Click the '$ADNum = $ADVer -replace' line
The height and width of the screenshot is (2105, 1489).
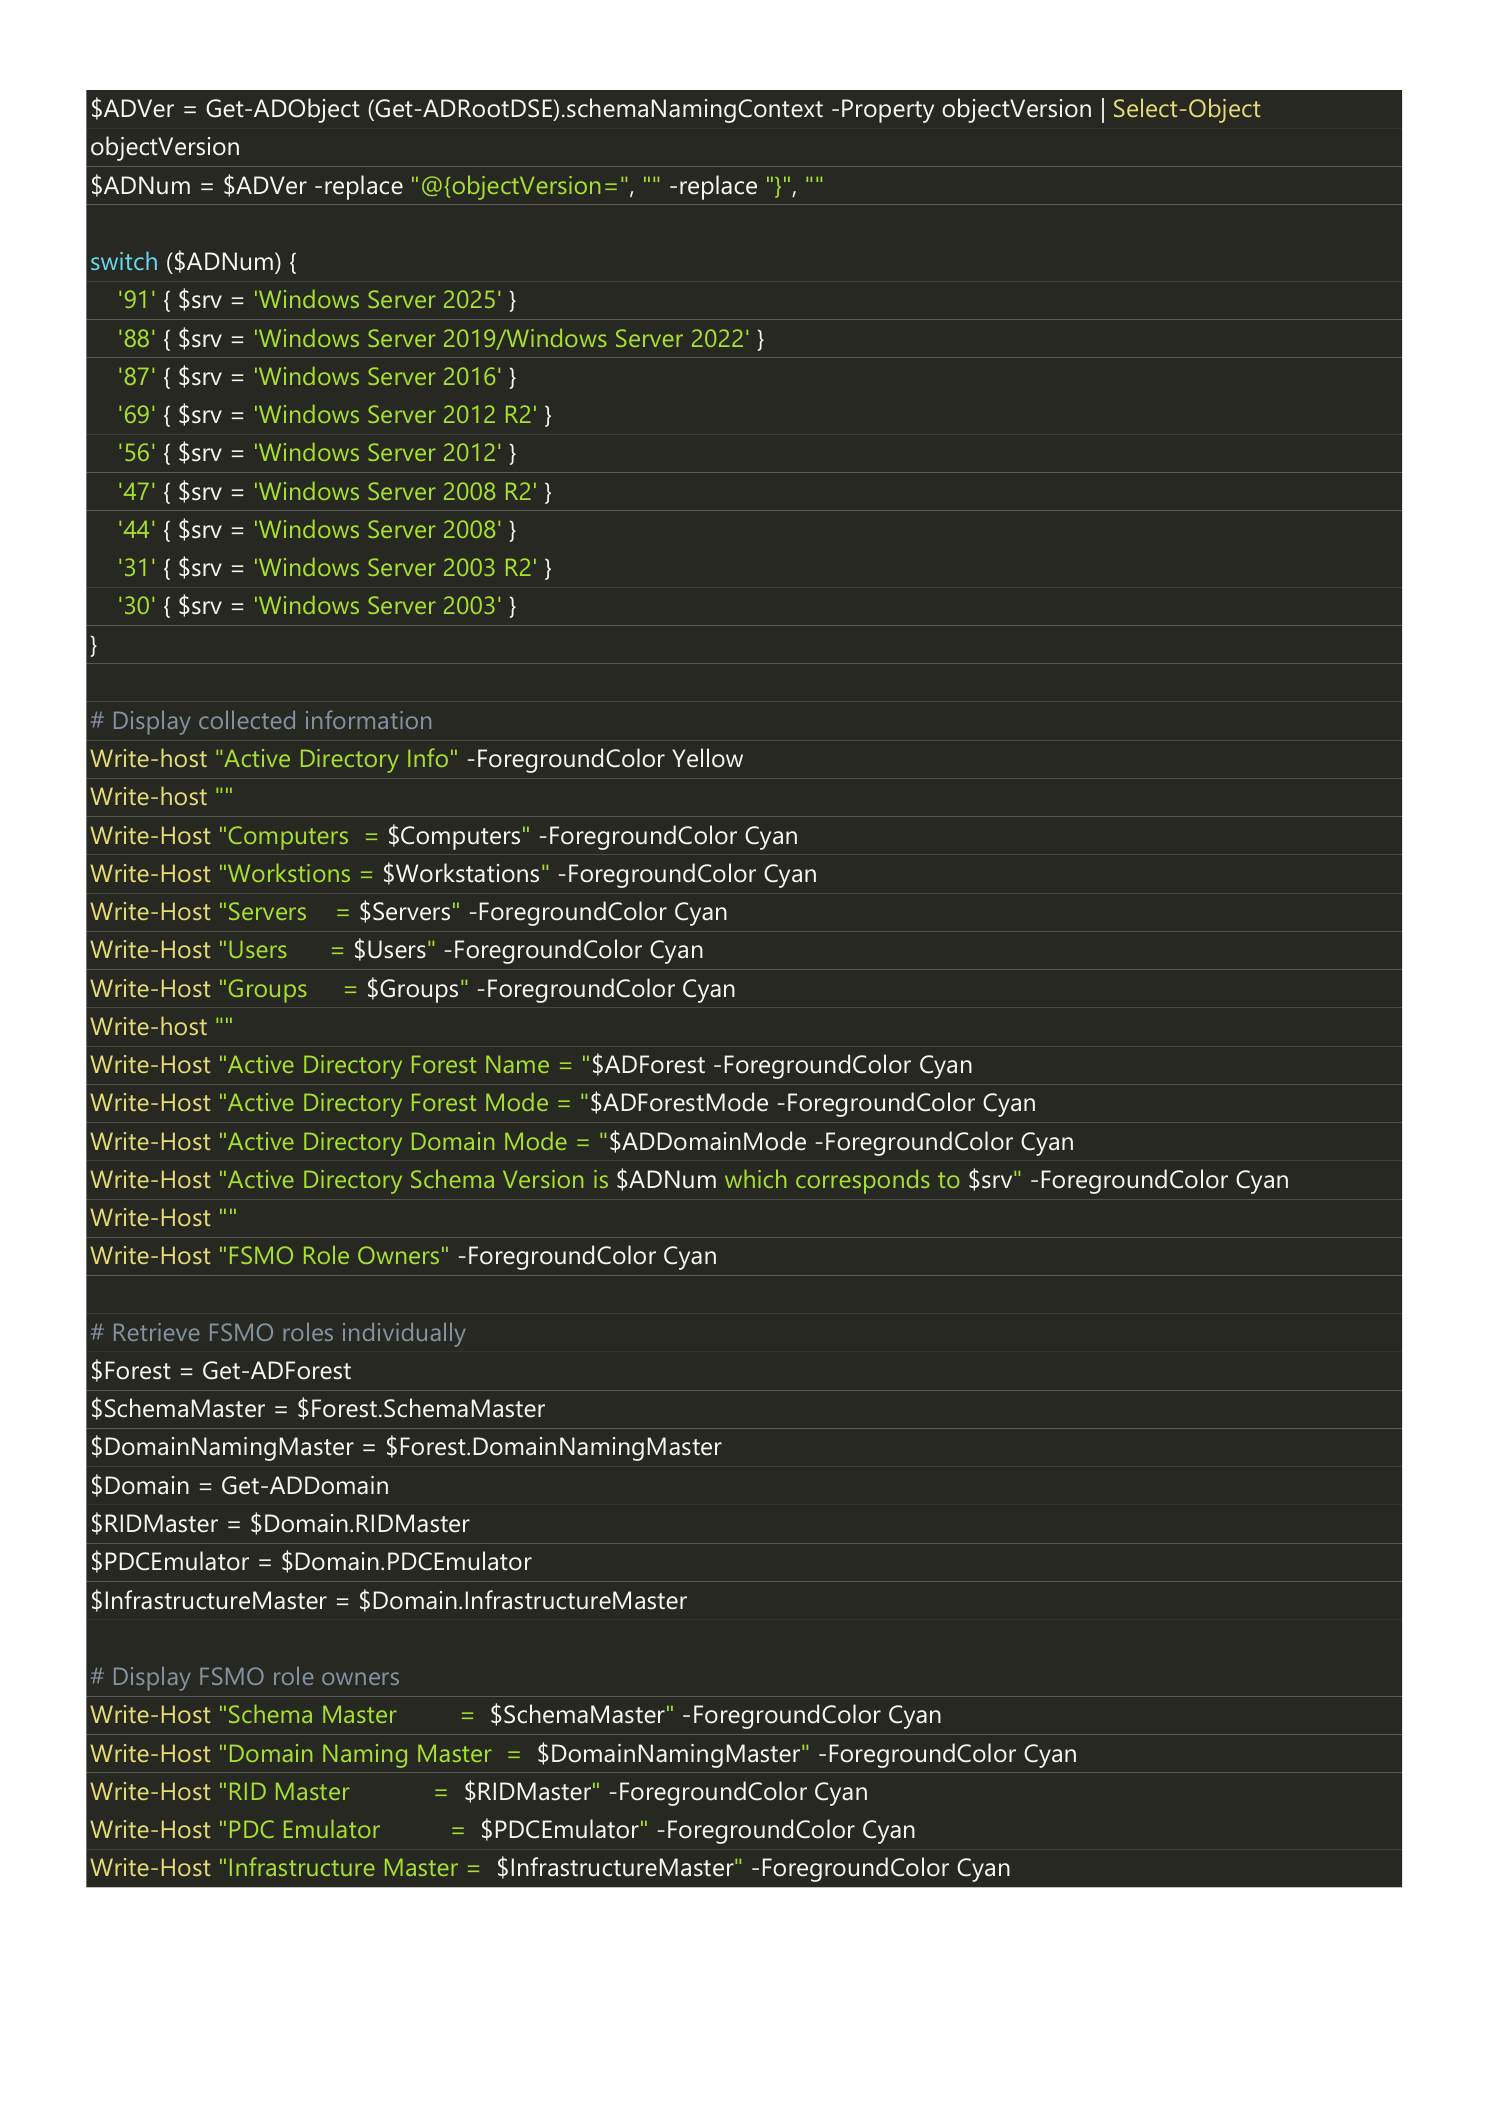(457, 186)
